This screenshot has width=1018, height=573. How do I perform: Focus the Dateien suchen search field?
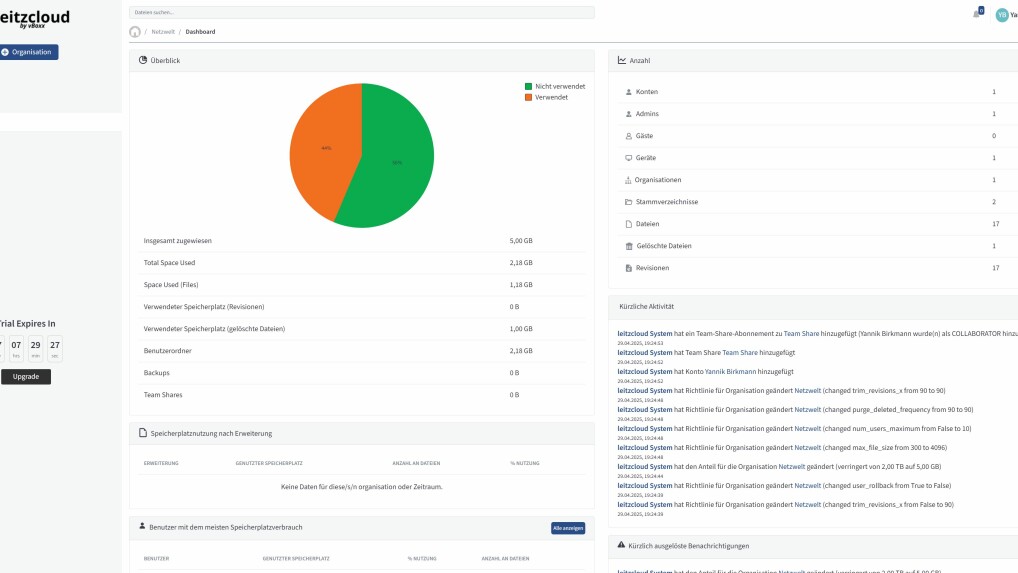tap(362, 12)
